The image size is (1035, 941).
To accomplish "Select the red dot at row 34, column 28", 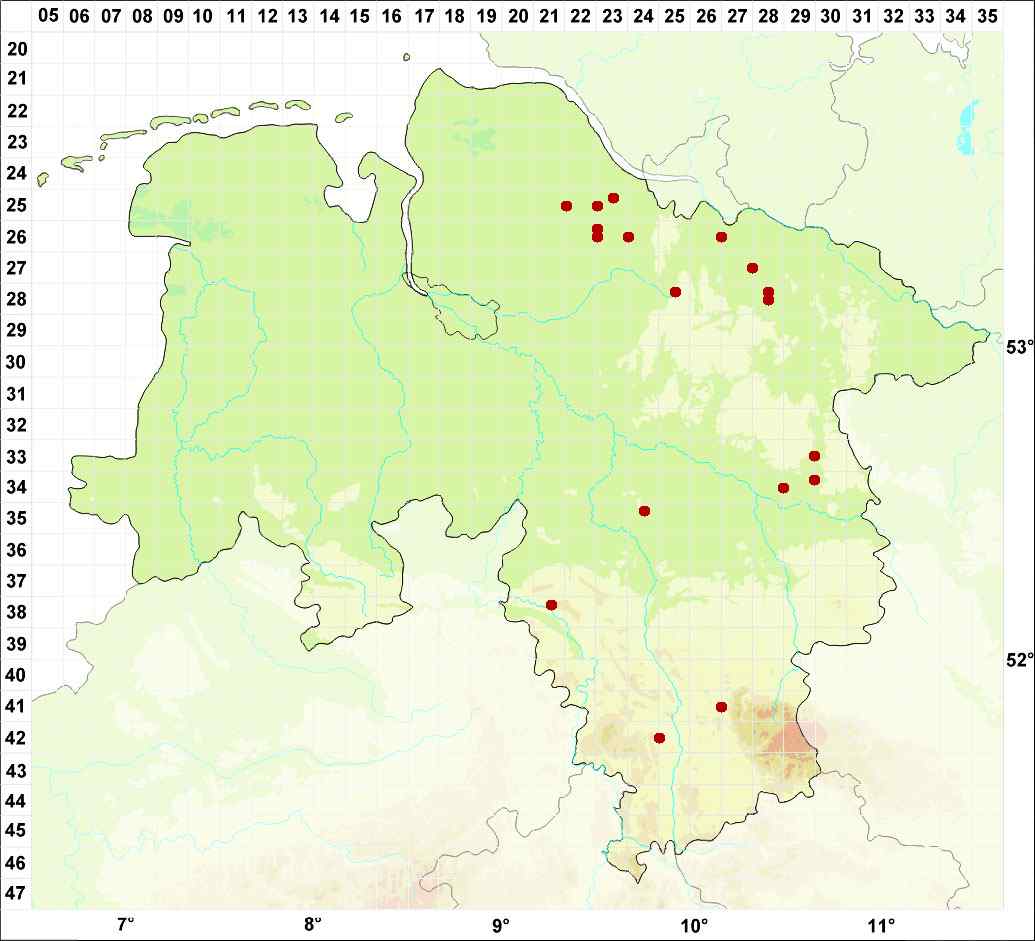I will tap(784, 488).
